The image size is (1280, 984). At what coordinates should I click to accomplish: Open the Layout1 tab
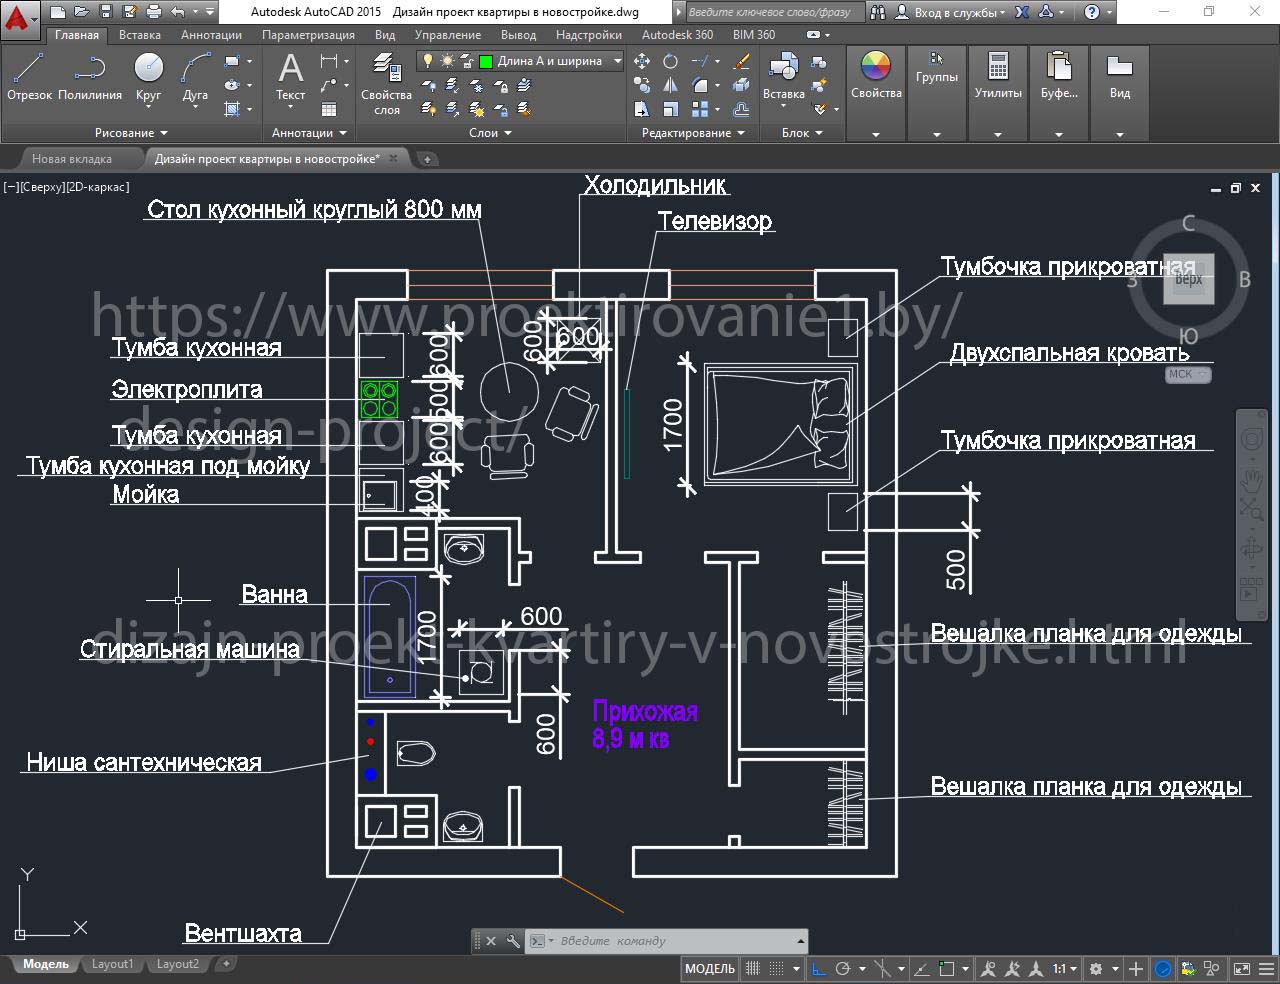(x=112, y=964)
